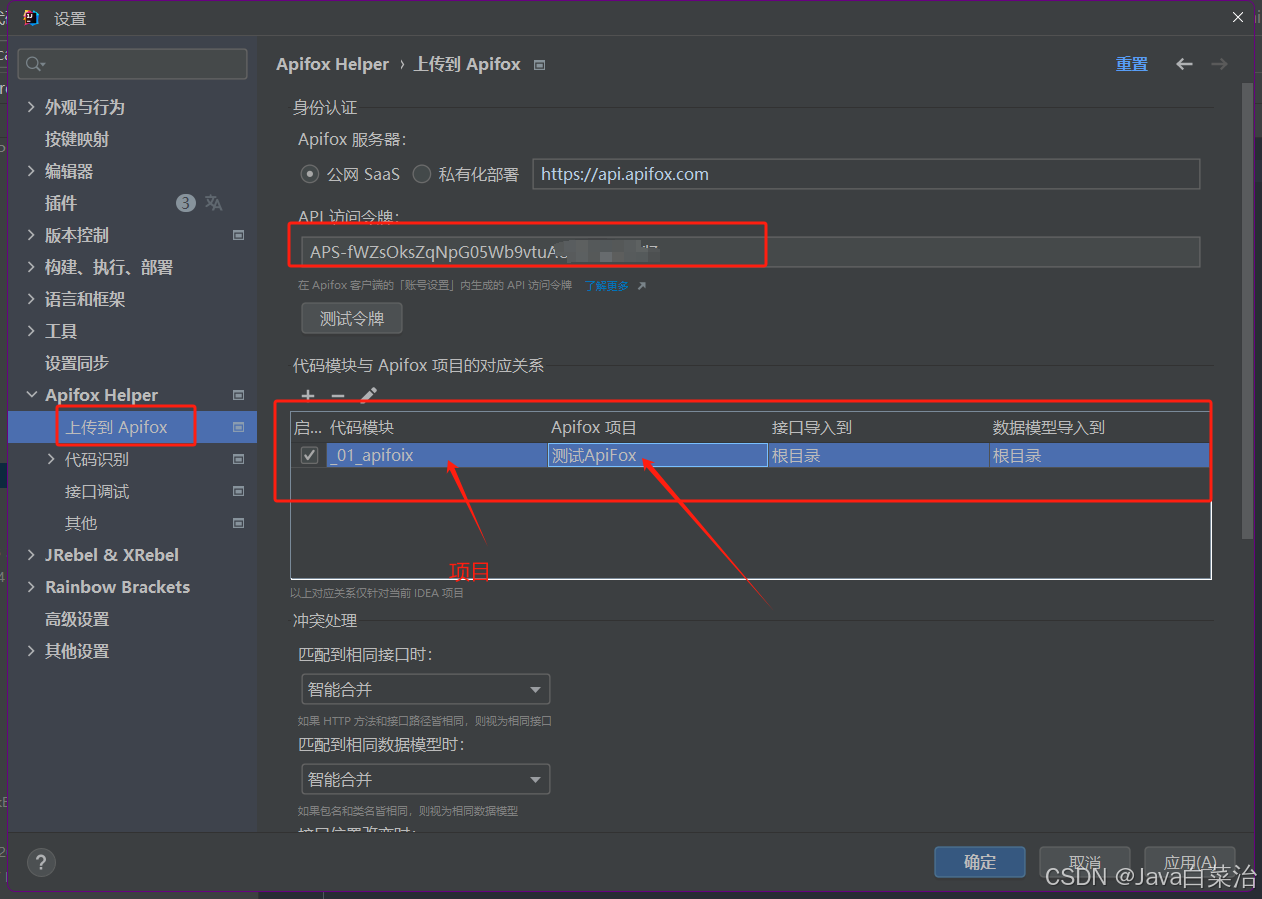Screen dimensions: 1262x899
Task: Expand the JRebel & XRebel node
Action: (x=31, y=555)
